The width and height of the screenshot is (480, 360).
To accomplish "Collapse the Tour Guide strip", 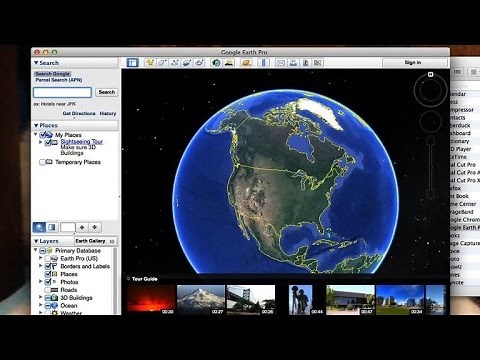I will coord(128,279).
